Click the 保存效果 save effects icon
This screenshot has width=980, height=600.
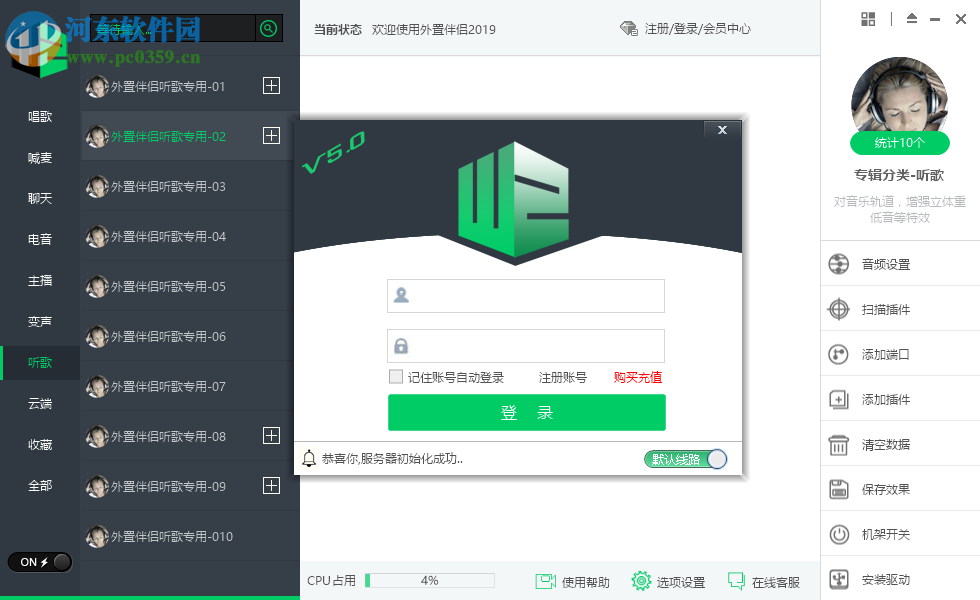[838, 488]
